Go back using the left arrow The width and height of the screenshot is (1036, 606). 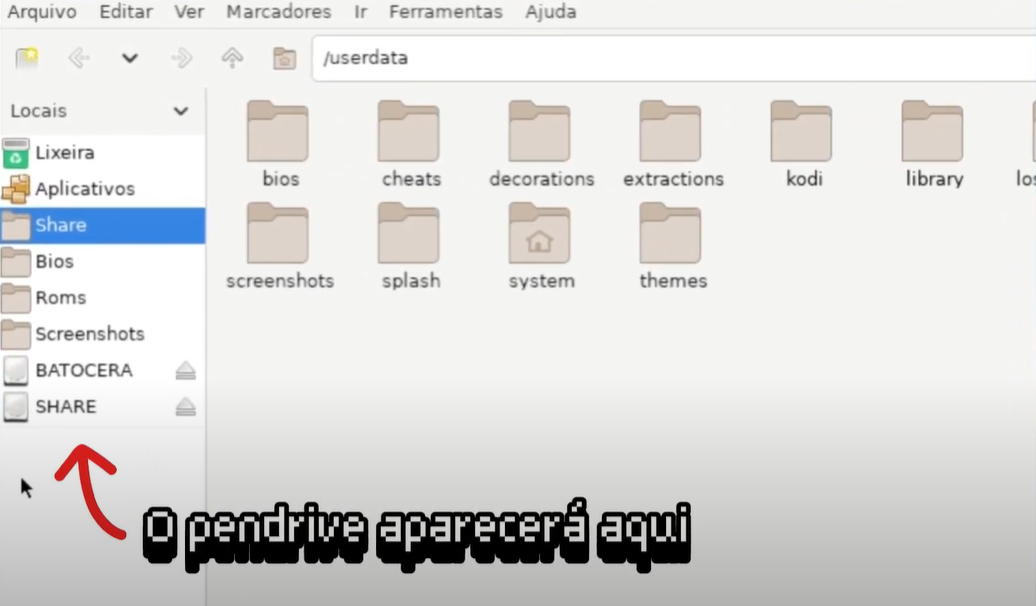pos(78,58)
